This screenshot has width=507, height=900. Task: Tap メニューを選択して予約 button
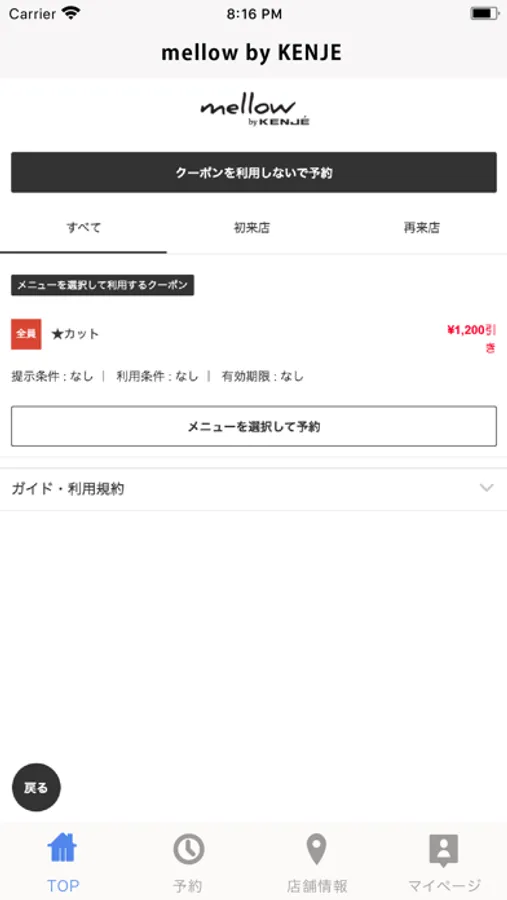click(254, 426)
